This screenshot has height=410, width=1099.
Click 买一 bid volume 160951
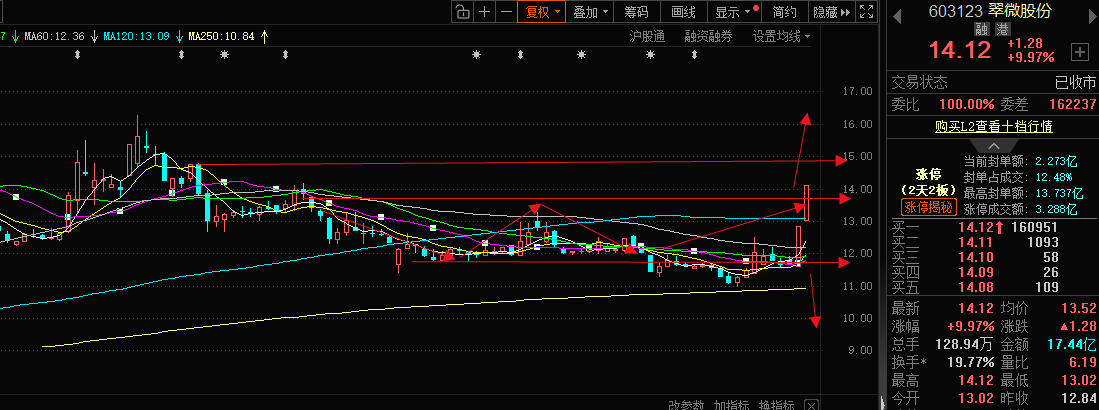[x=1033, y=227]
